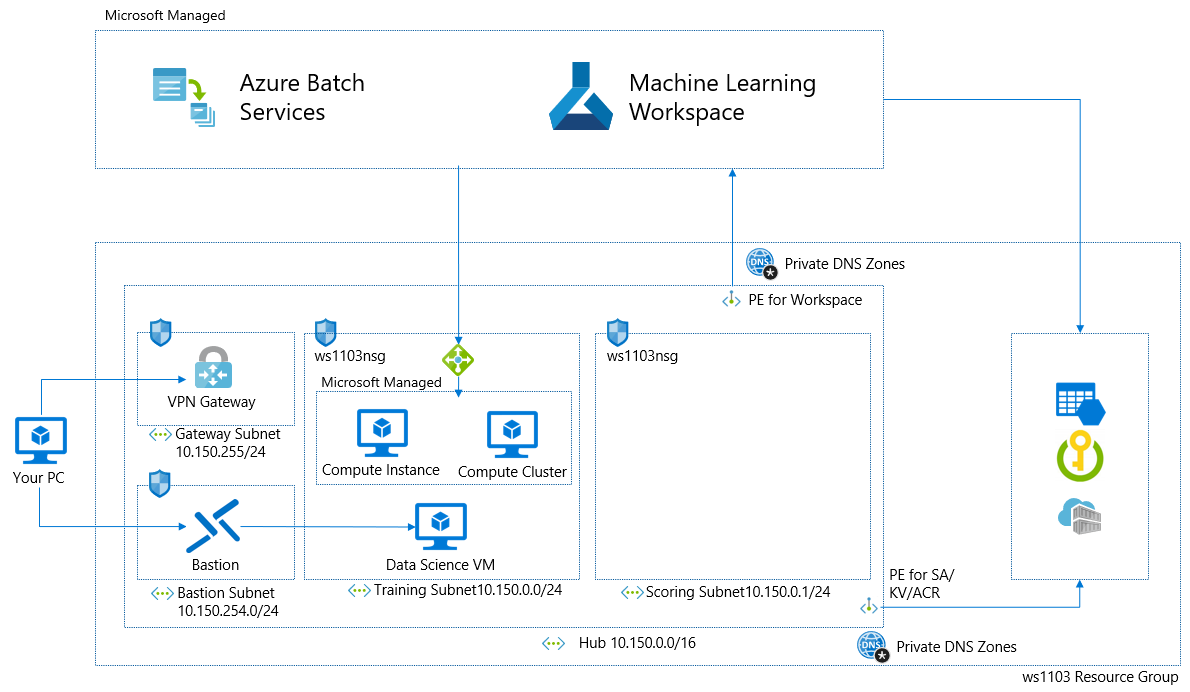Click the 'Scoring Subnet10.150.0.1/24' text
This screenshot has height=692, width=1190.
(738, 593)
